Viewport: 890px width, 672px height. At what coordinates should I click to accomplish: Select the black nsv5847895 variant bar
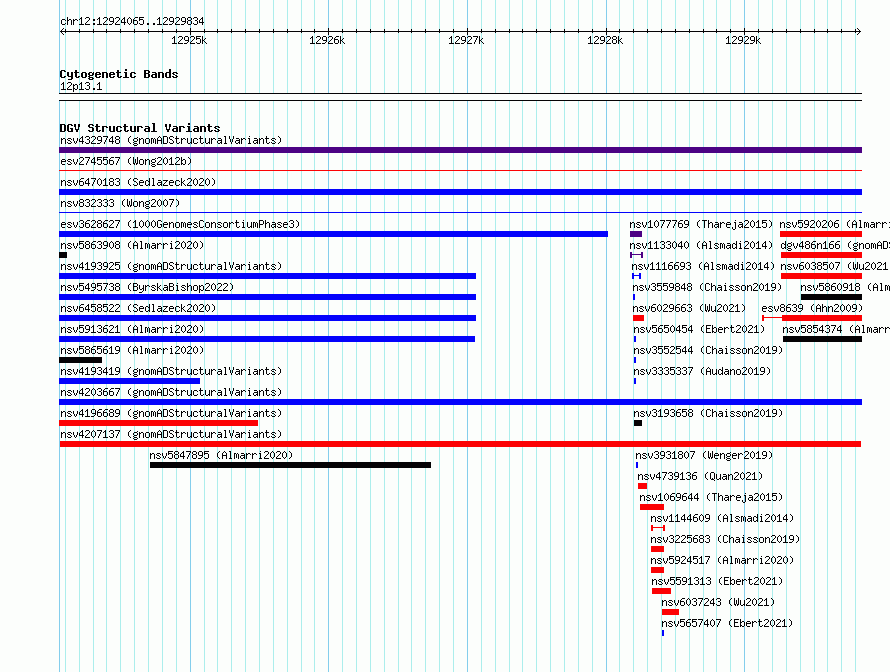(x=290, y=465)
